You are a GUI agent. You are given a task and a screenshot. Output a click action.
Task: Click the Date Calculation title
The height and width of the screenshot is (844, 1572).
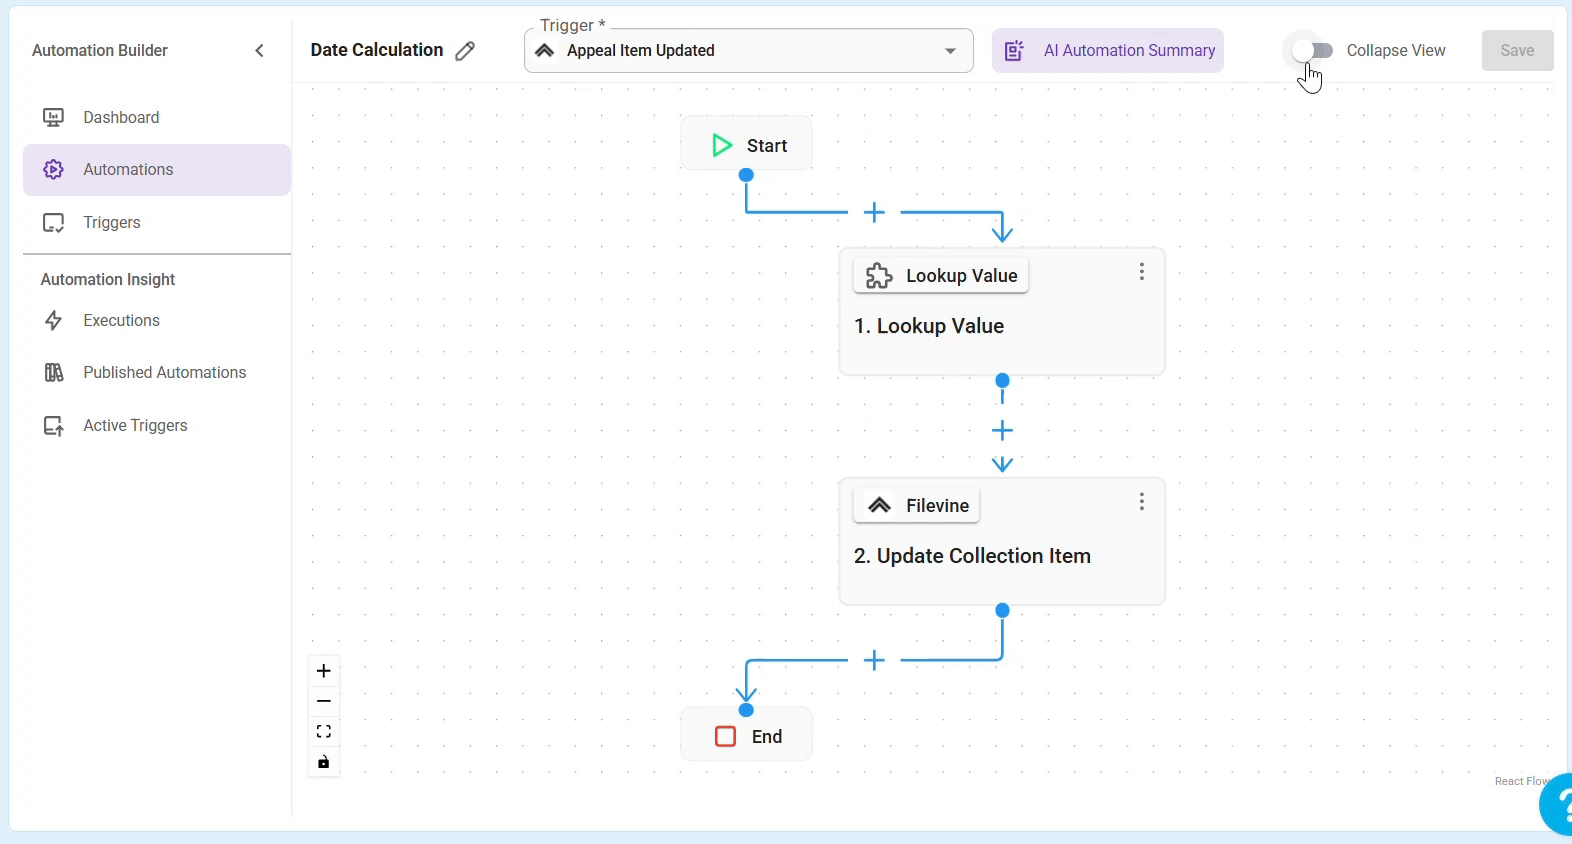pyautogui.click(x=377, y=50)
